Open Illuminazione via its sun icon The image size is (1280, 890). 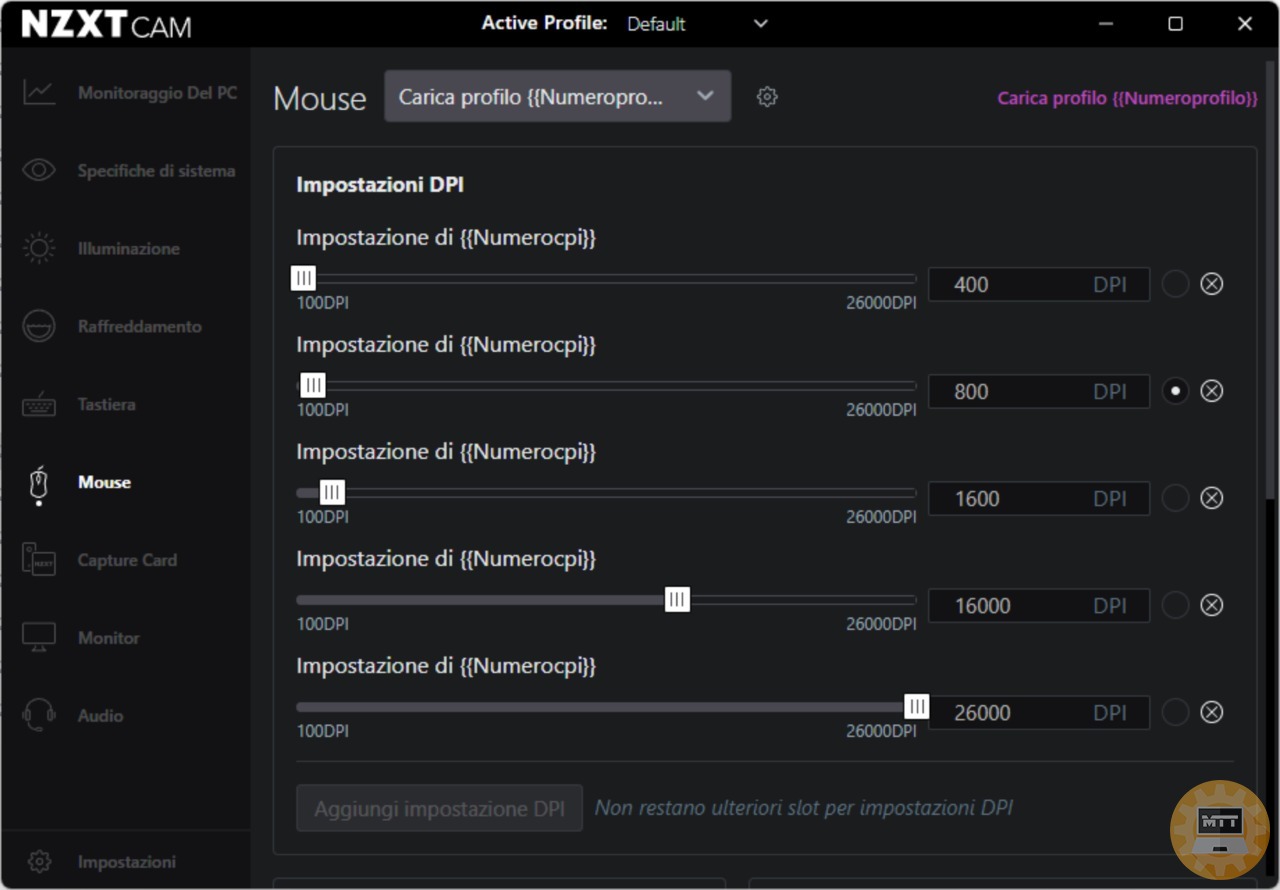tap(39, 249)
